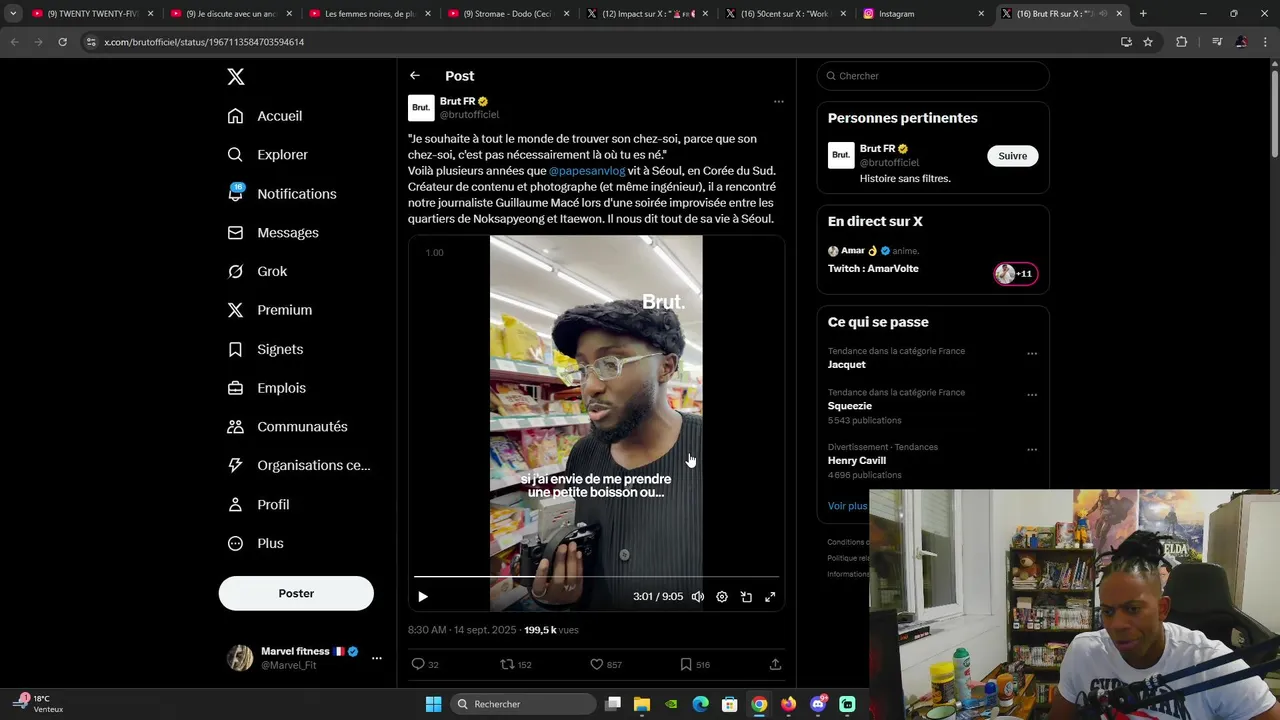This screenshot has height=720, width=1280.
Task: Reload the page
Action: [62, 42]
